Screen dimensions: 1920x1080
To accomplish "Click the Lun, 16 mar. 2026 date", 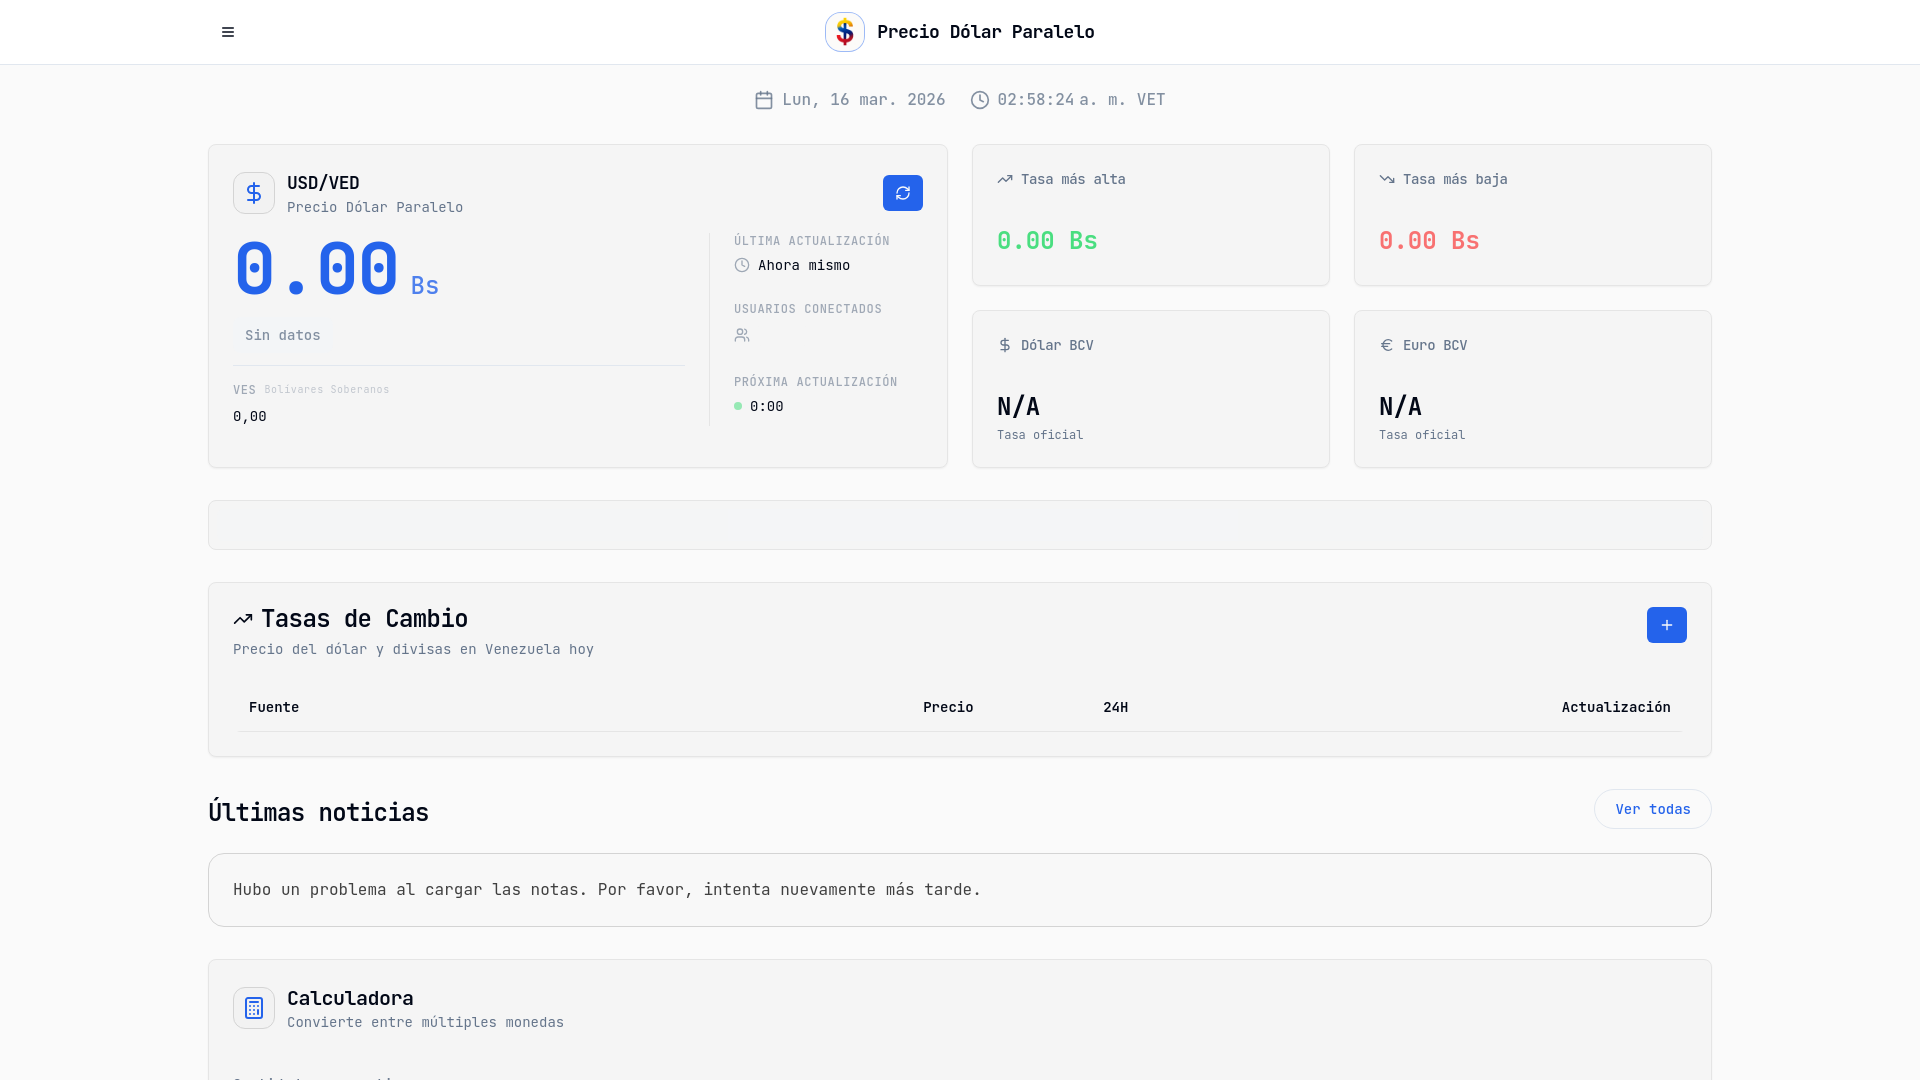I will click(x=864, y=100).
